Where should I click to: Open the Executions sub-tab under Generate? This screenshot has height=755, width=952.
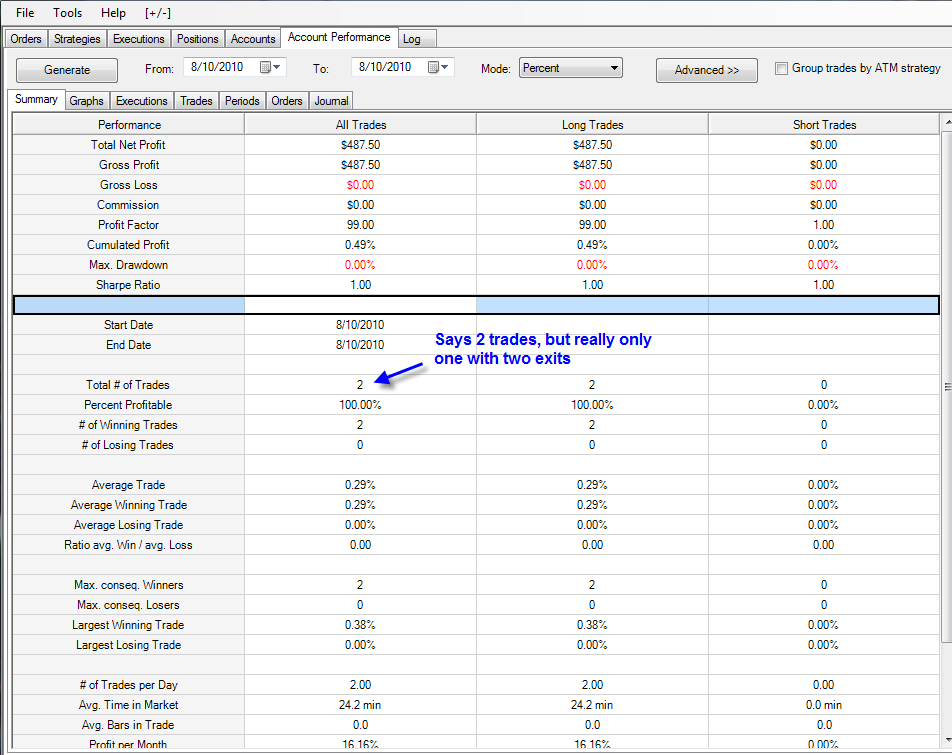click(x=141, y=101)
